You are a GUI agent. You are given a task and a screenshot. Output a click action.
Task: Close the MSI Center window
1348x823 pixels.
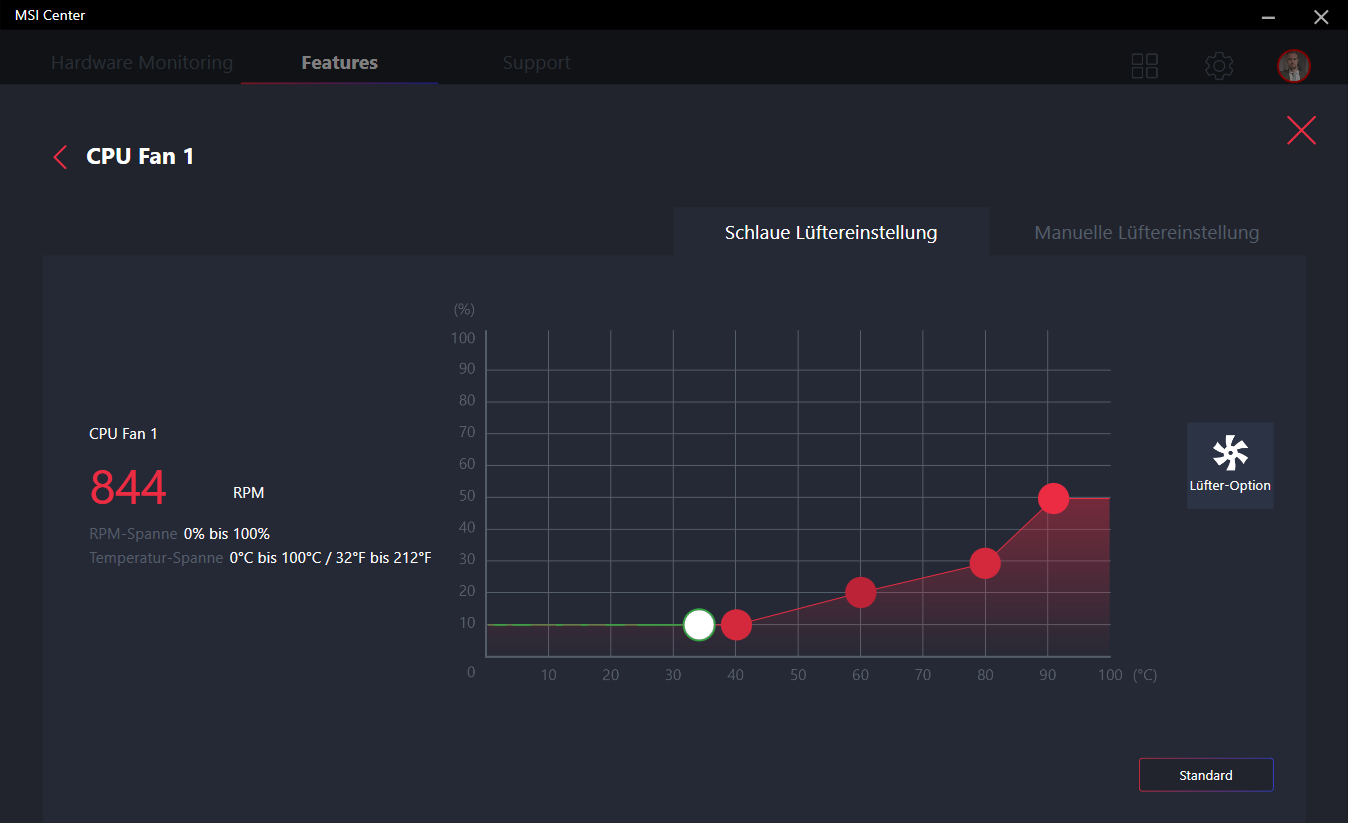1320,16
